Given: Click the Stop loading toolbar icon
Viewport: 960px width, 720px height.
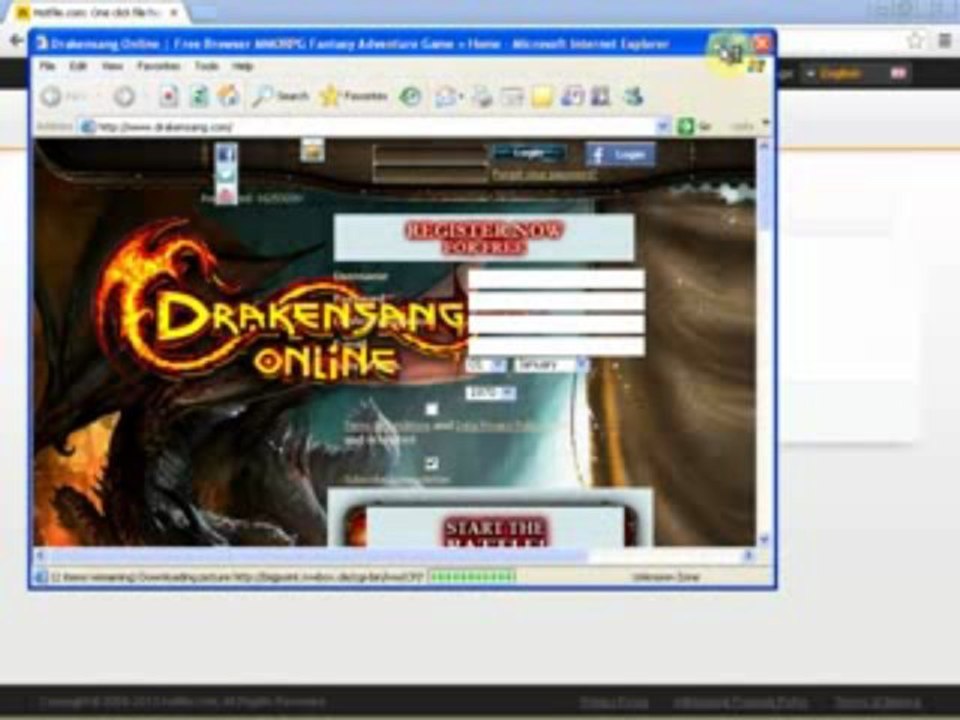Looking at the screenshot, I should [169, 96].
